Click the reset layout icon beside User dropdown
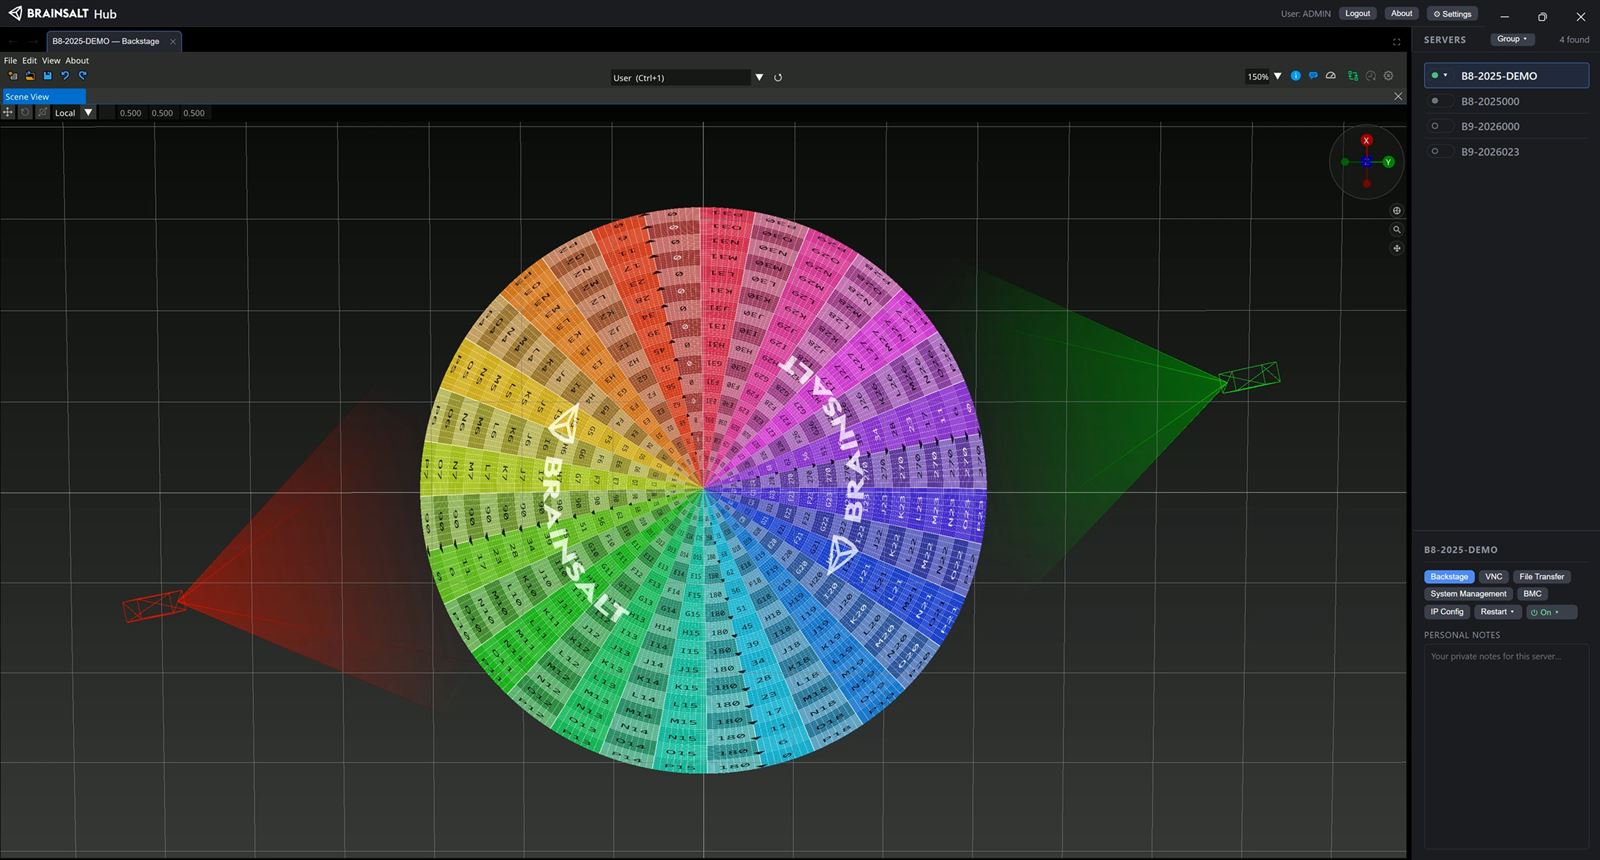The image size is (1600, 860). click(778, 78)
